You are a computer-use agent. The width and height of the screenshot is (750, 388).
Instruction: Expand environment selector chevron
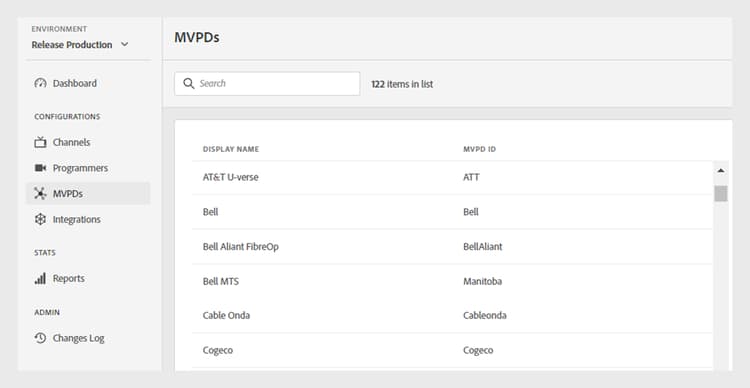124,44
